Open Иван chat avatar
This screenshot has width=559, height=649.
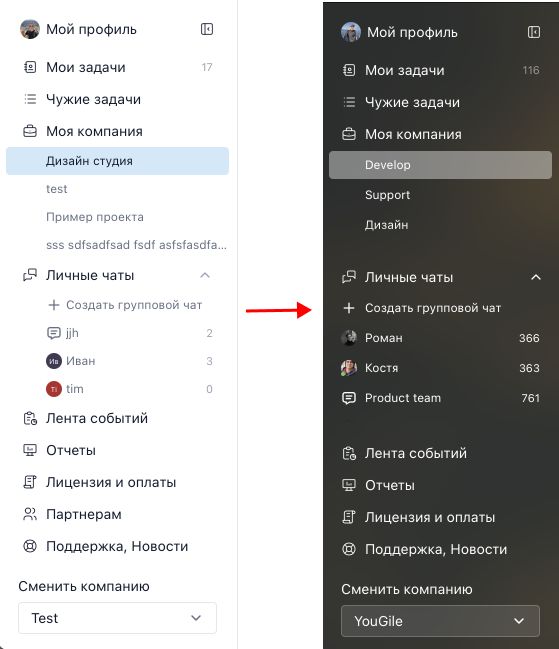[x=54, y=361]
